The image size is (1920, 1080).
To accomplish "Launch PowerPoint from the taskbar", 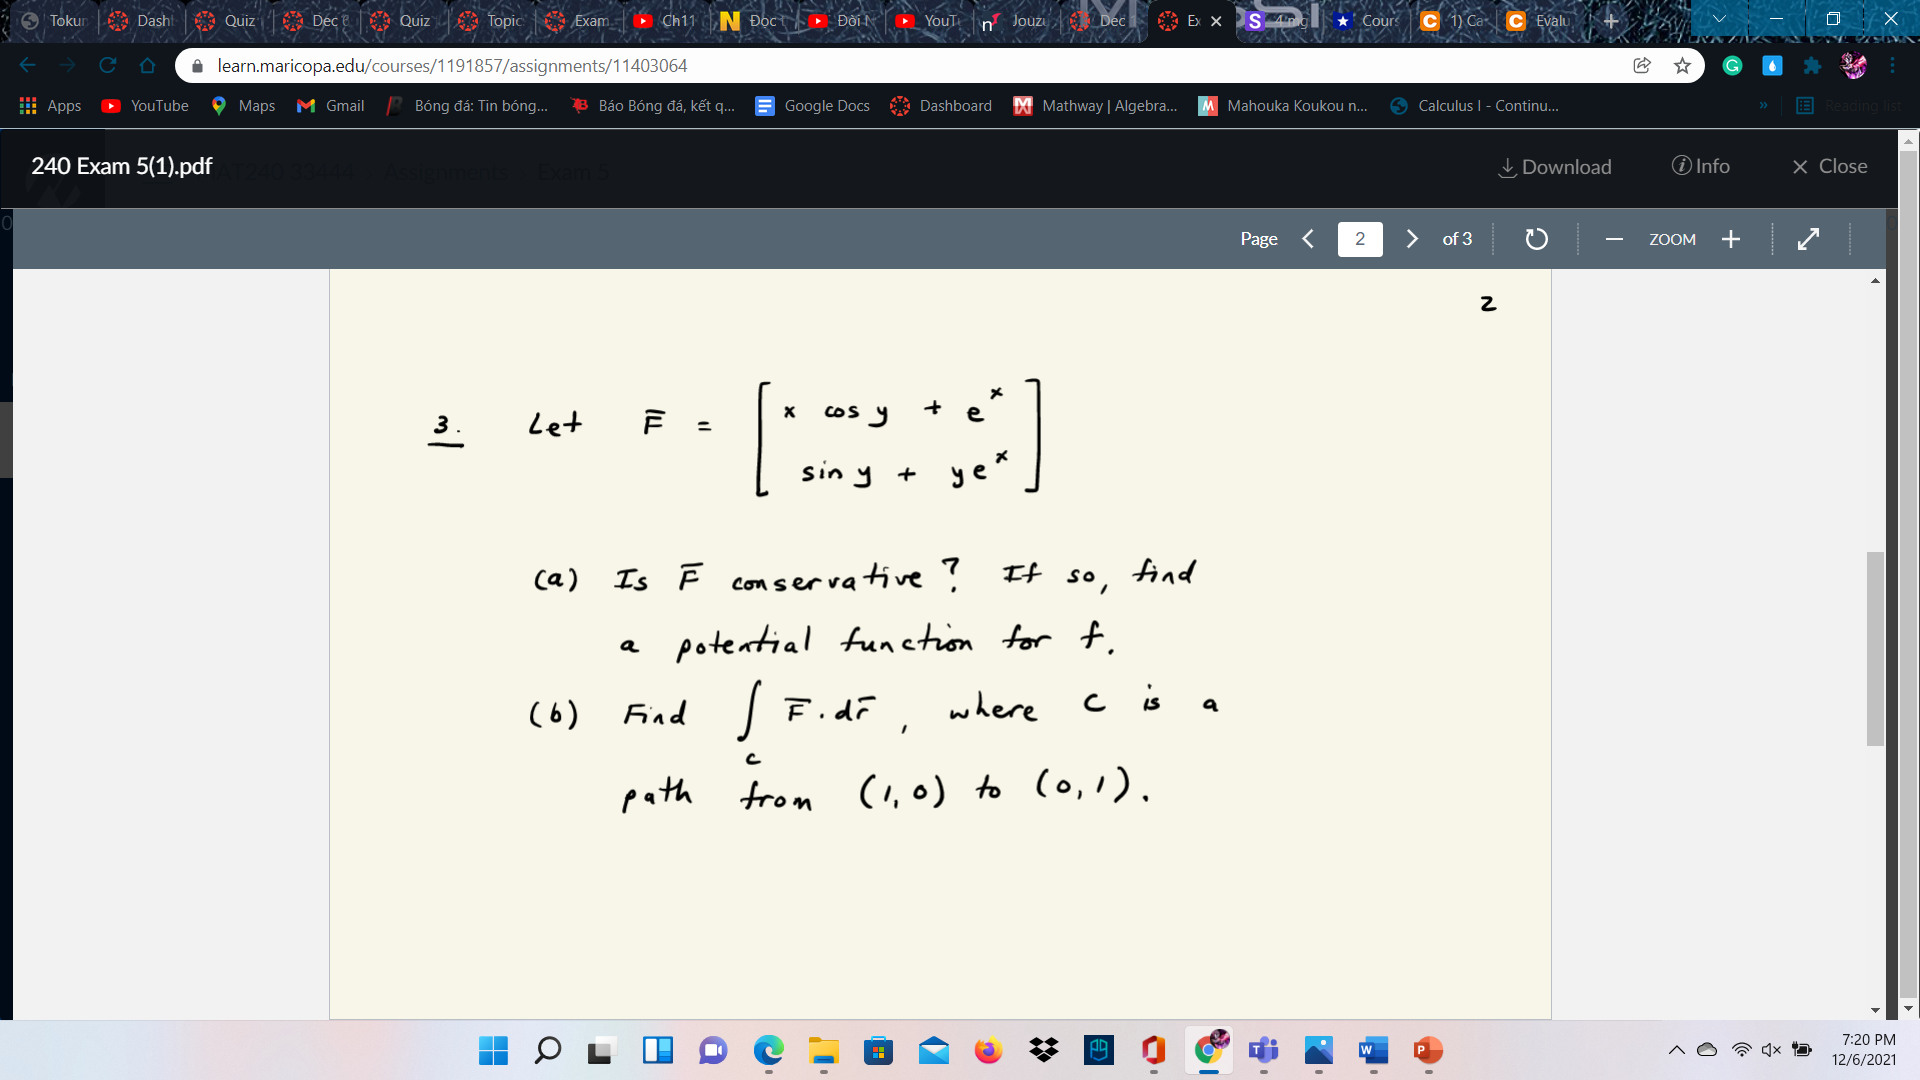I will (1428, 1051).
